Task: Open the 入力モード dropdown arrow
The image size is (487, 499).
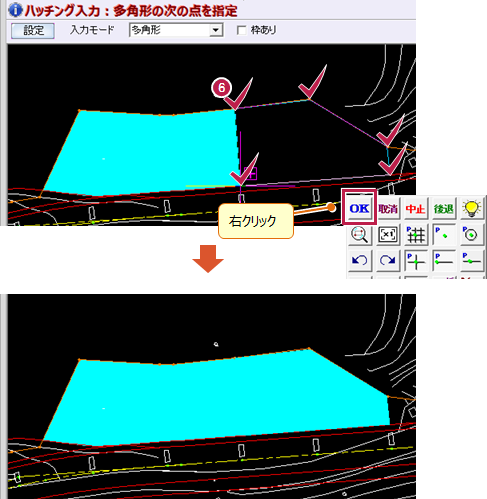Action: (216, 30)
